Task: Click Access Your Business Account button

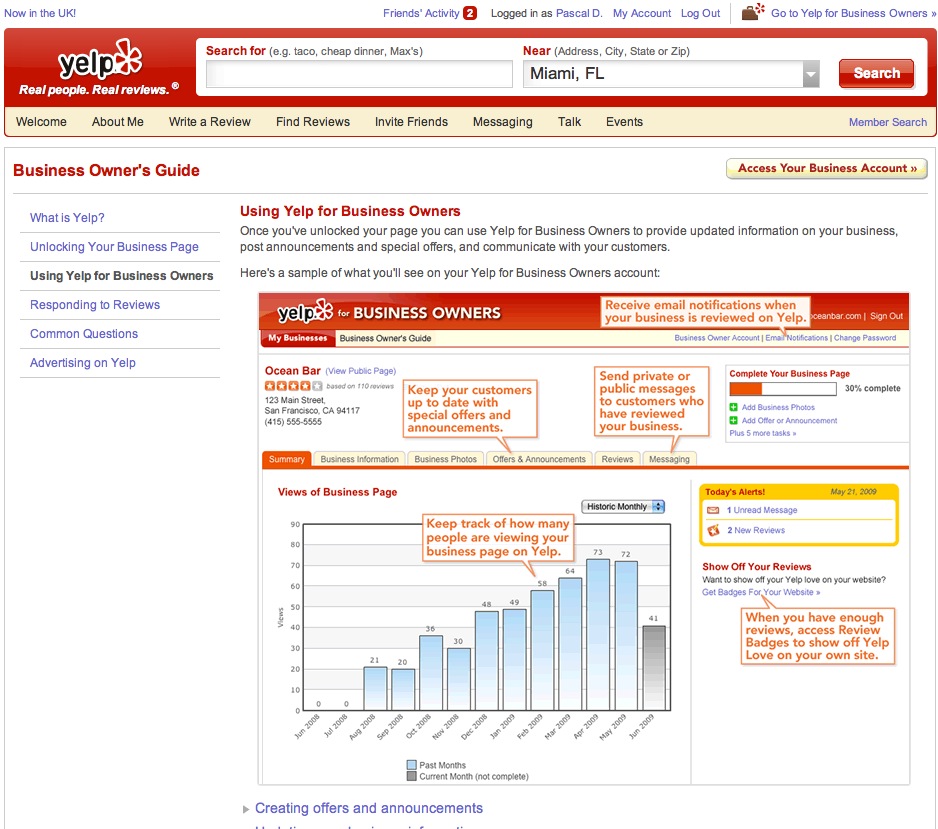Action: 826,169
